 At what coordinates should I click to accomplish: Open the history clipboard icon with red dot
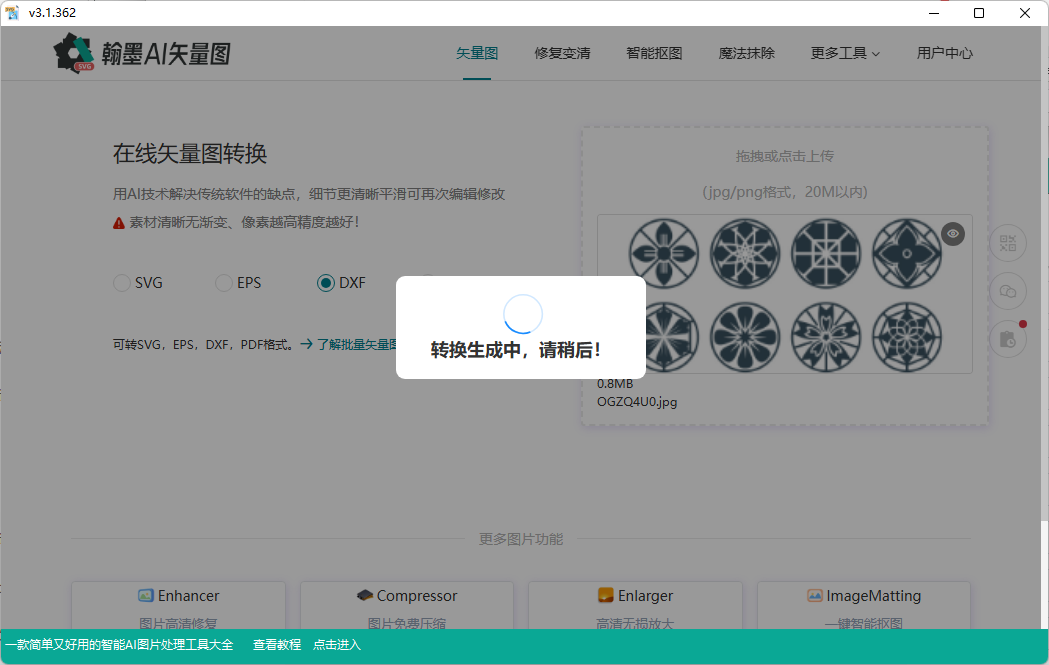click(x=1008, y=339)
